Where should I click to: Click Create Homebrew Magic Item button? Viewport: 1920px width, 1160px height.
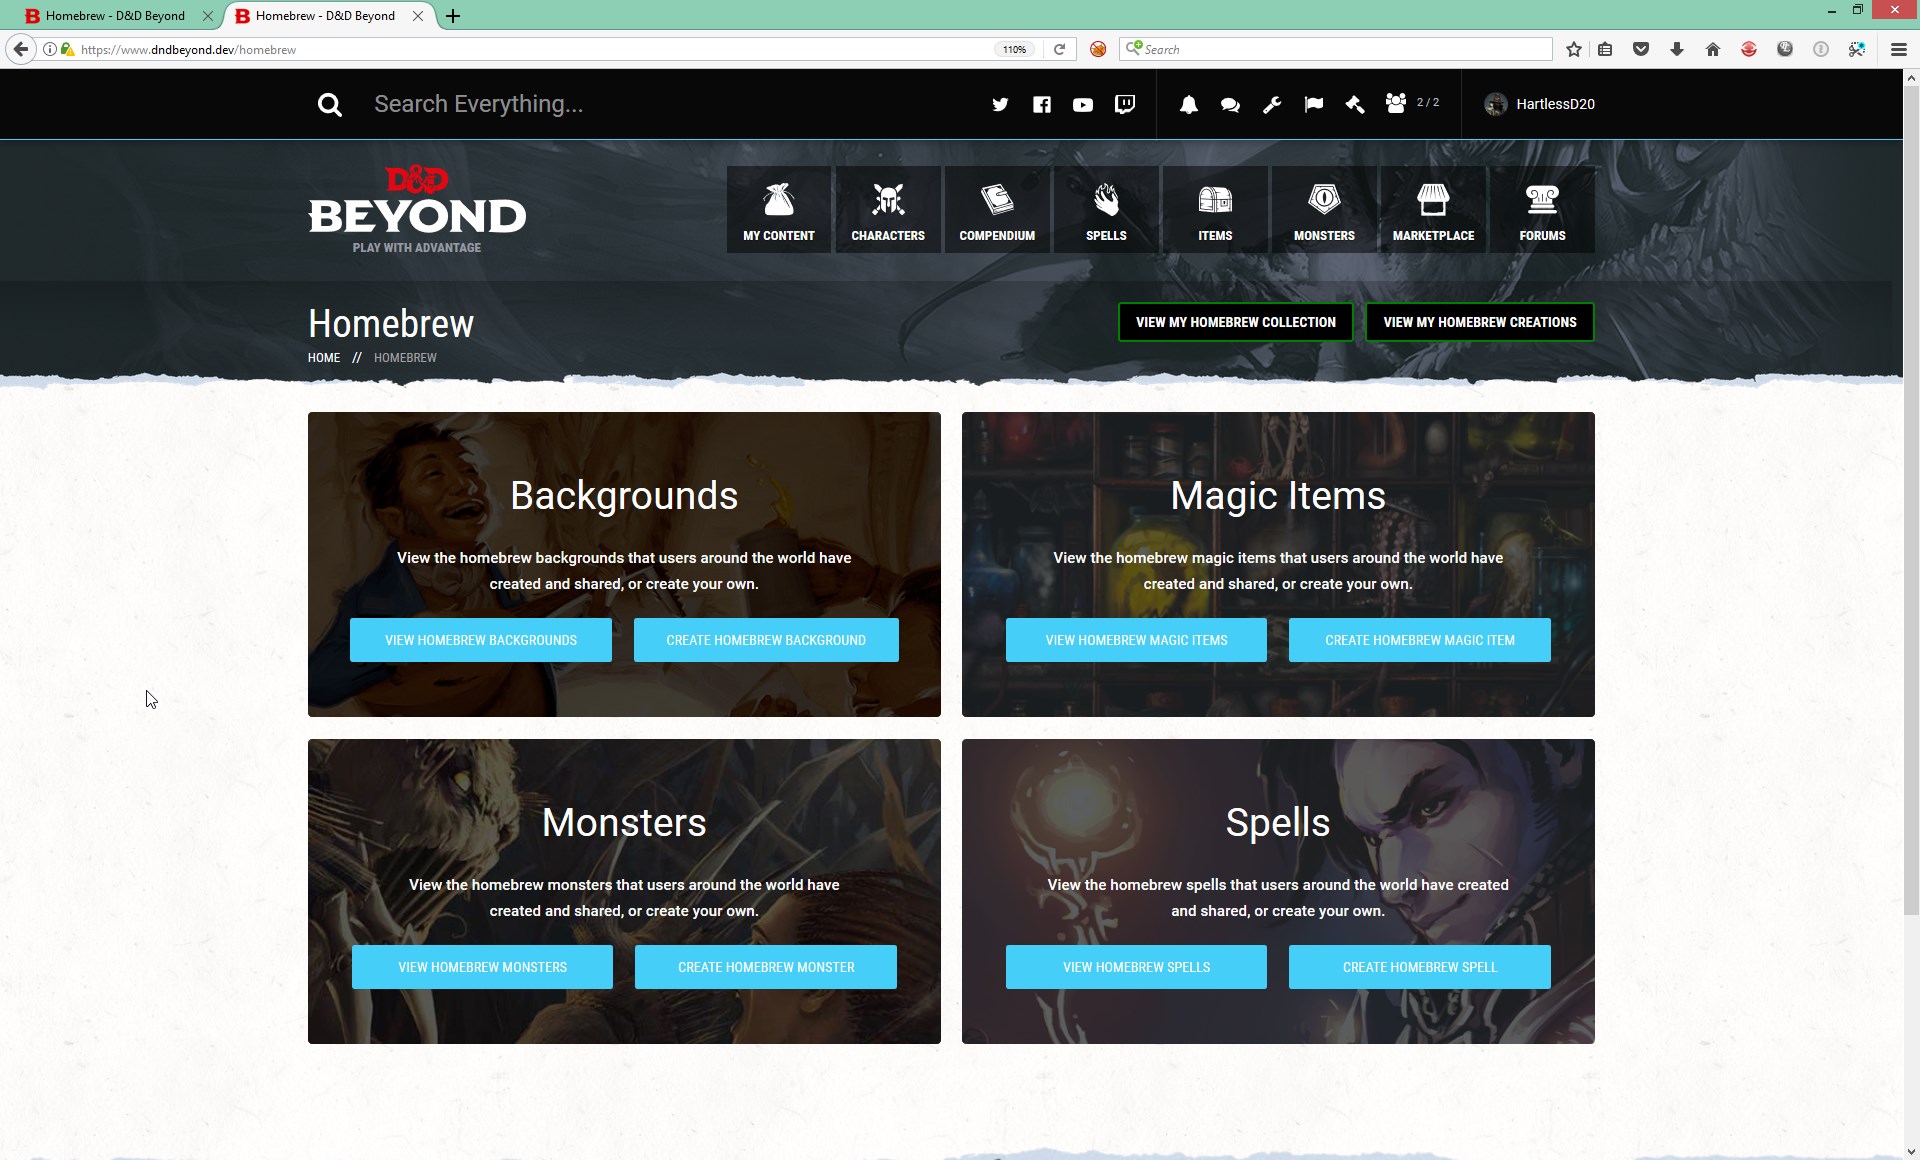coord(1419,640)
